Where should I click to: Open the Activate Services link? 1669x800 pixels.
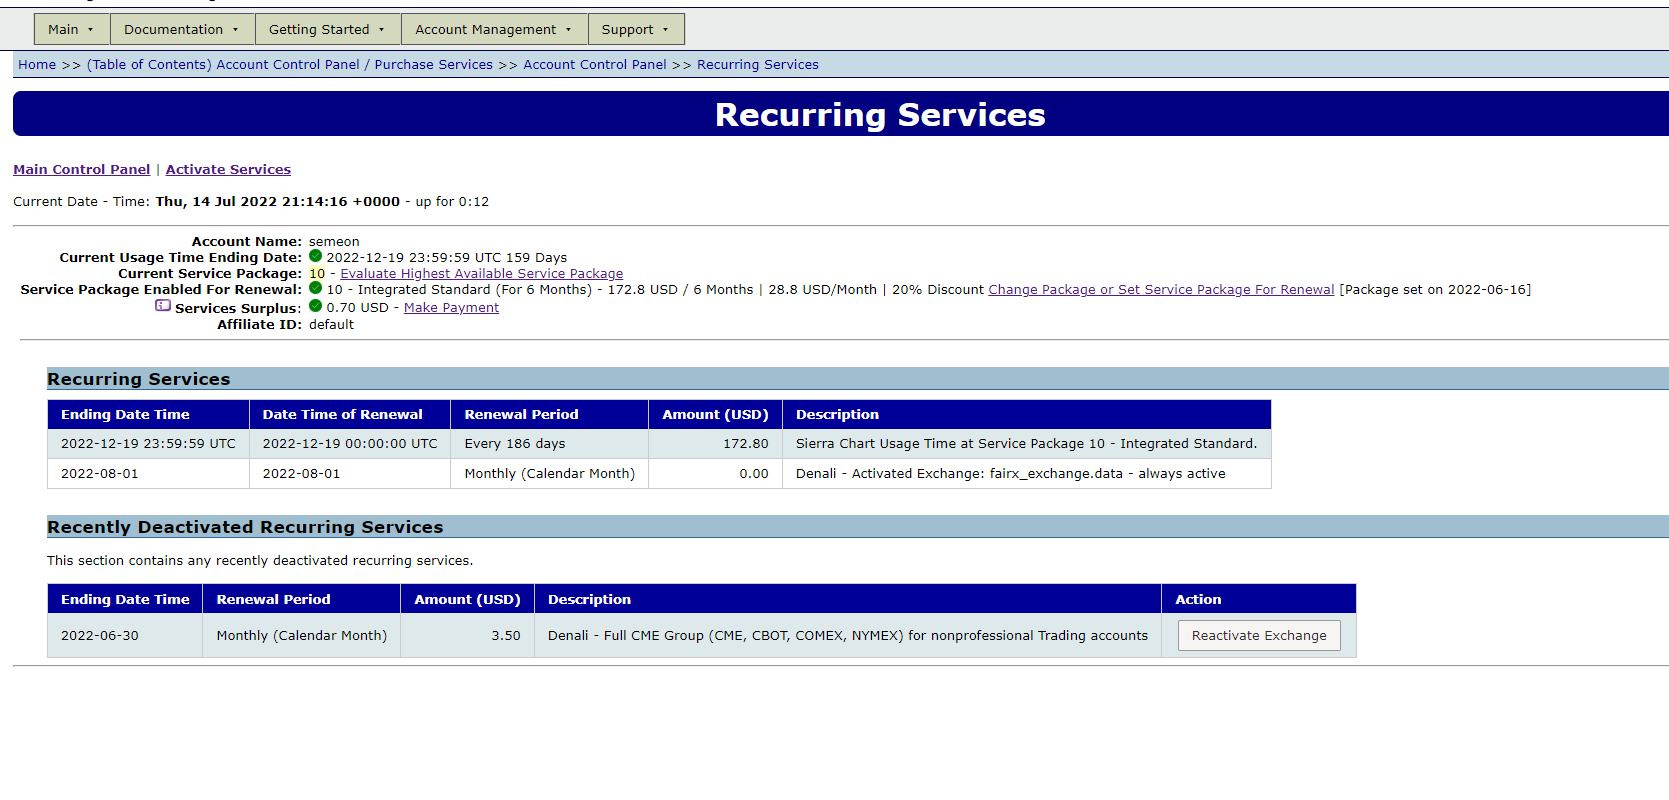click(x=228, y=170)
